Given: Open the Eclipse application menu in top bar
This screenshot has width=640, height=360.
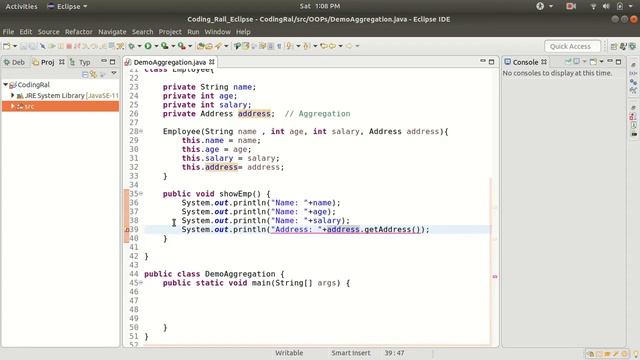Looking at the screenshot, I should [67, 6].
